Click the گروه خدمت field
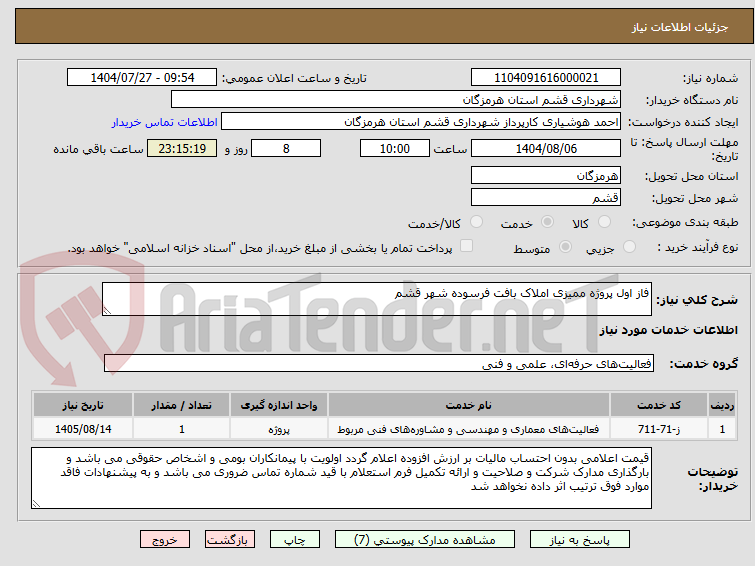This screenshot has height=566, width=755. [378, 364]
